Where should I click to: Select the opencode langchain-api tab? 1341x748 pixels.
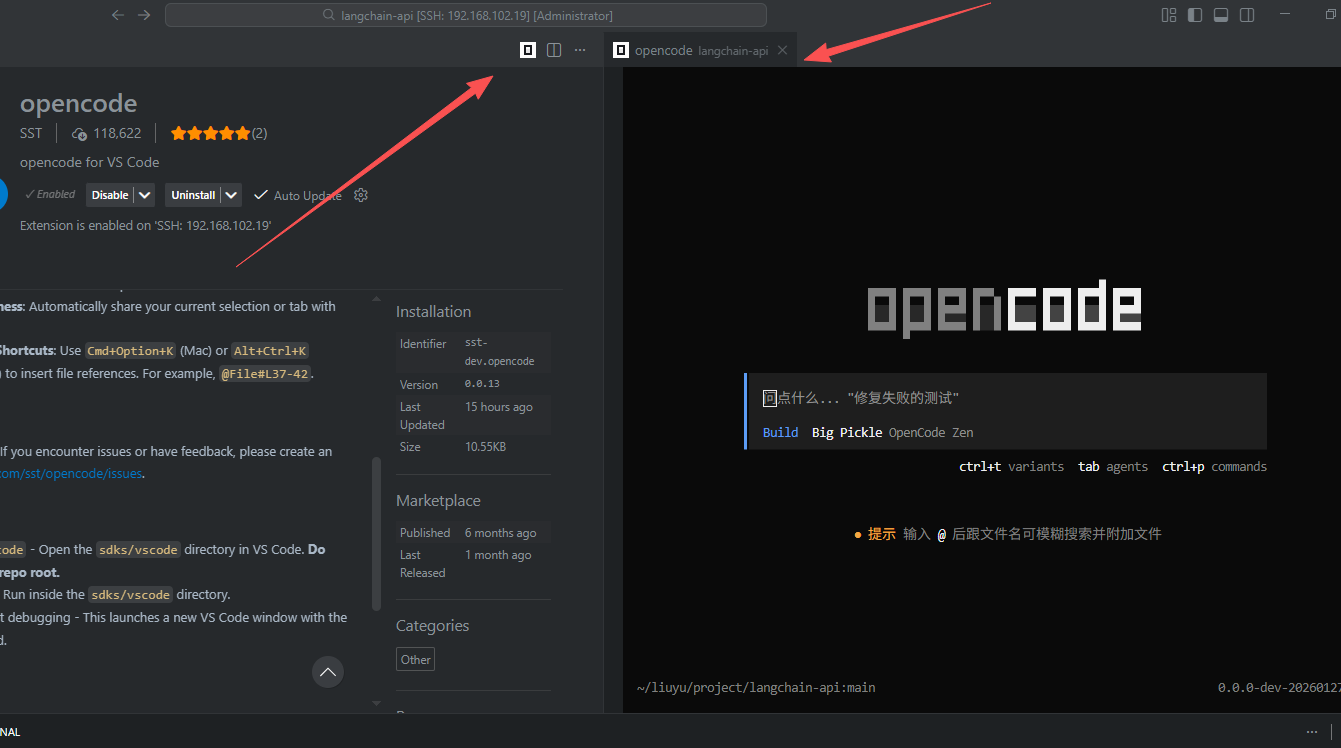point(700,50)
